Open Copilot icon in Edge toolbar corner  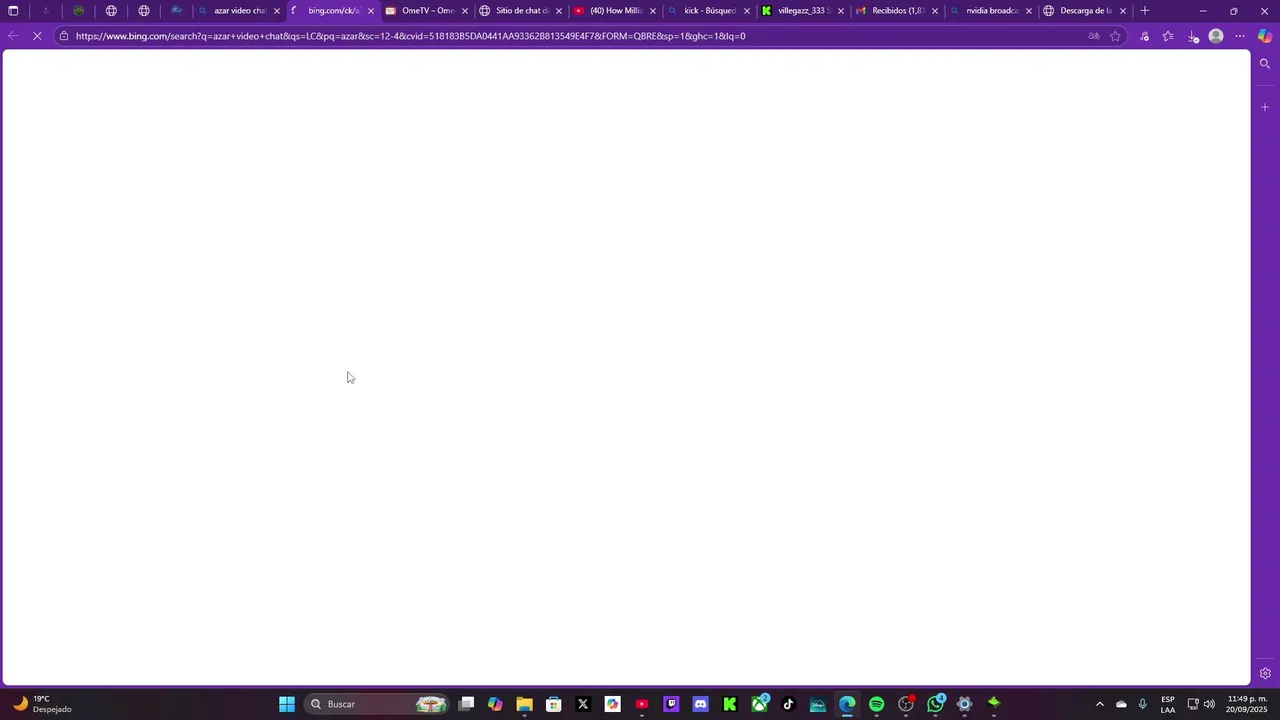point(1265,36)
